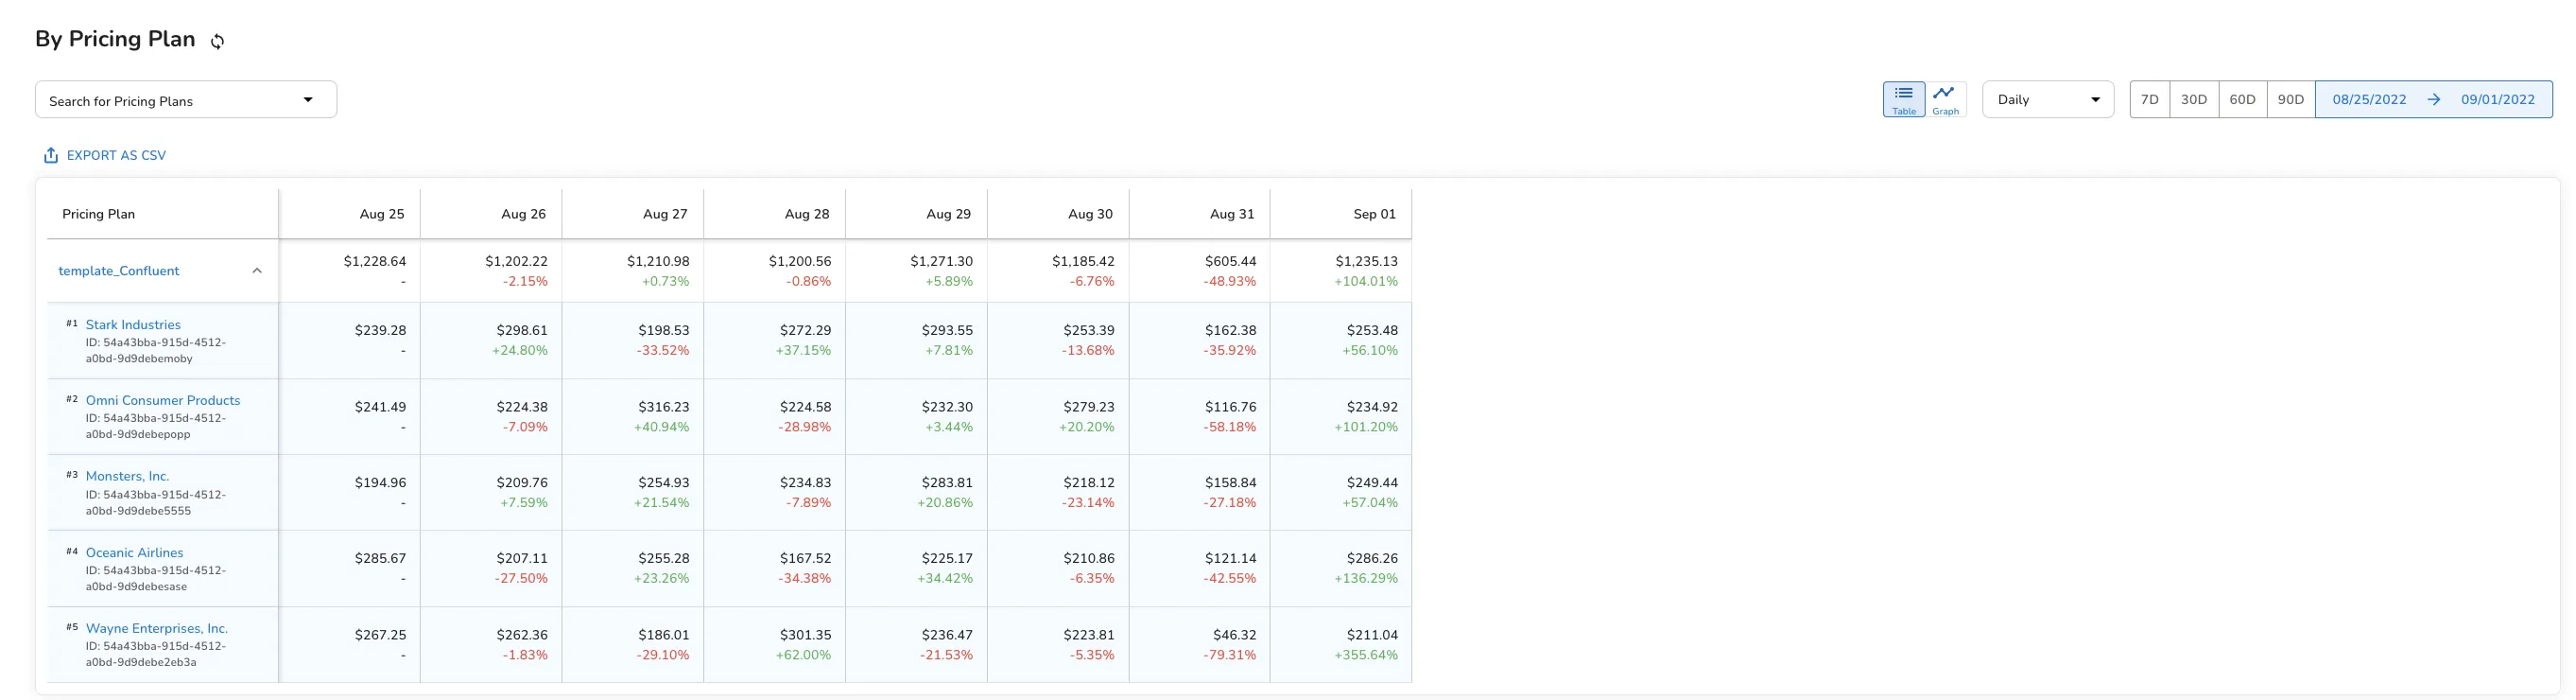Click the +355.64% change value
The width and height of the screenshot is (2576, 700).
[x=1366, y=655]
